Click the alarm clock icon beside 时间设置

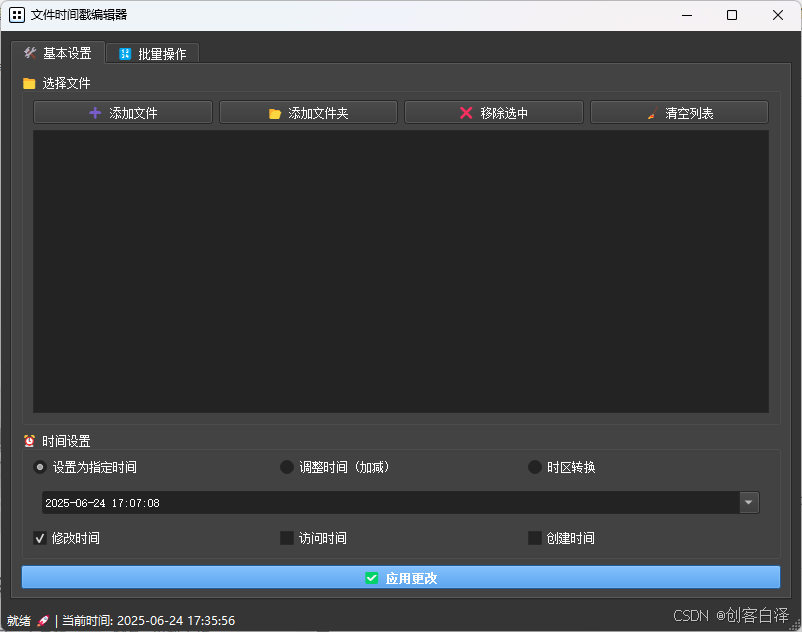coord(29,441)
